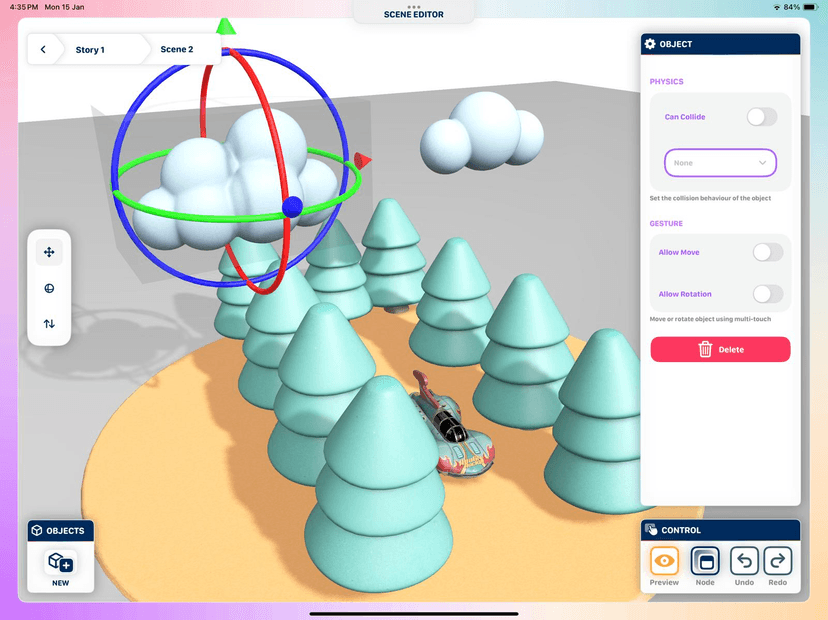
Task: Tap the three-dot handle above Scene Editor
Action: click(414, 7)
